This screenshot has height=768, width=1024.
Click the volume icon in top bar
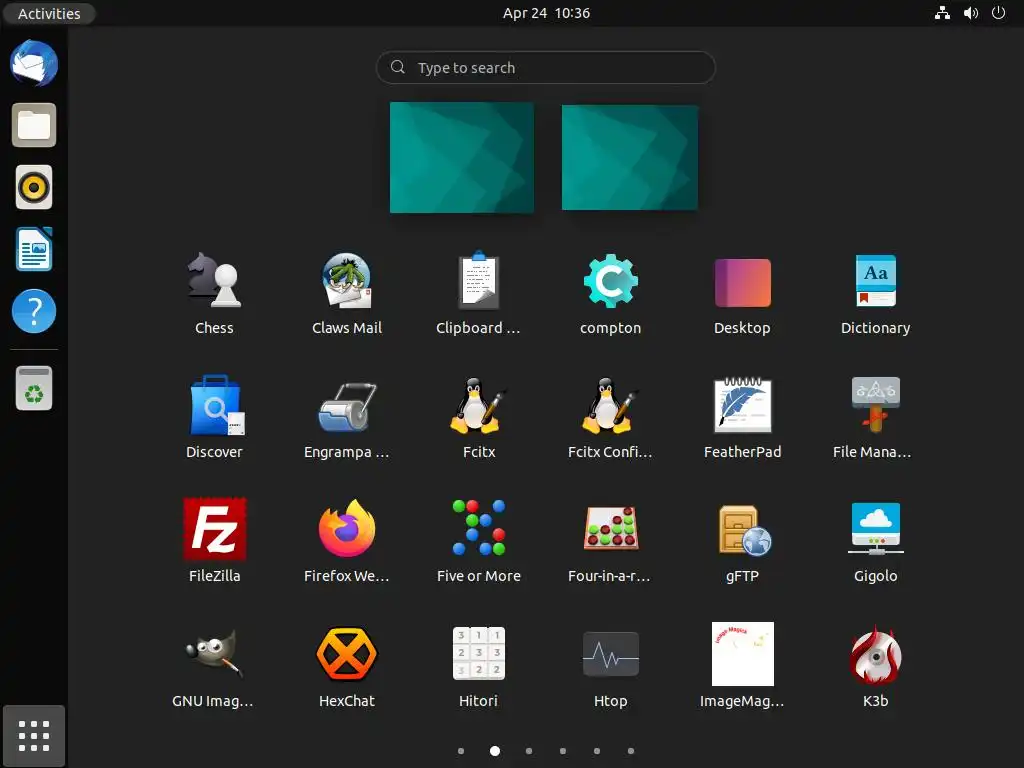[x=971, y=13]
